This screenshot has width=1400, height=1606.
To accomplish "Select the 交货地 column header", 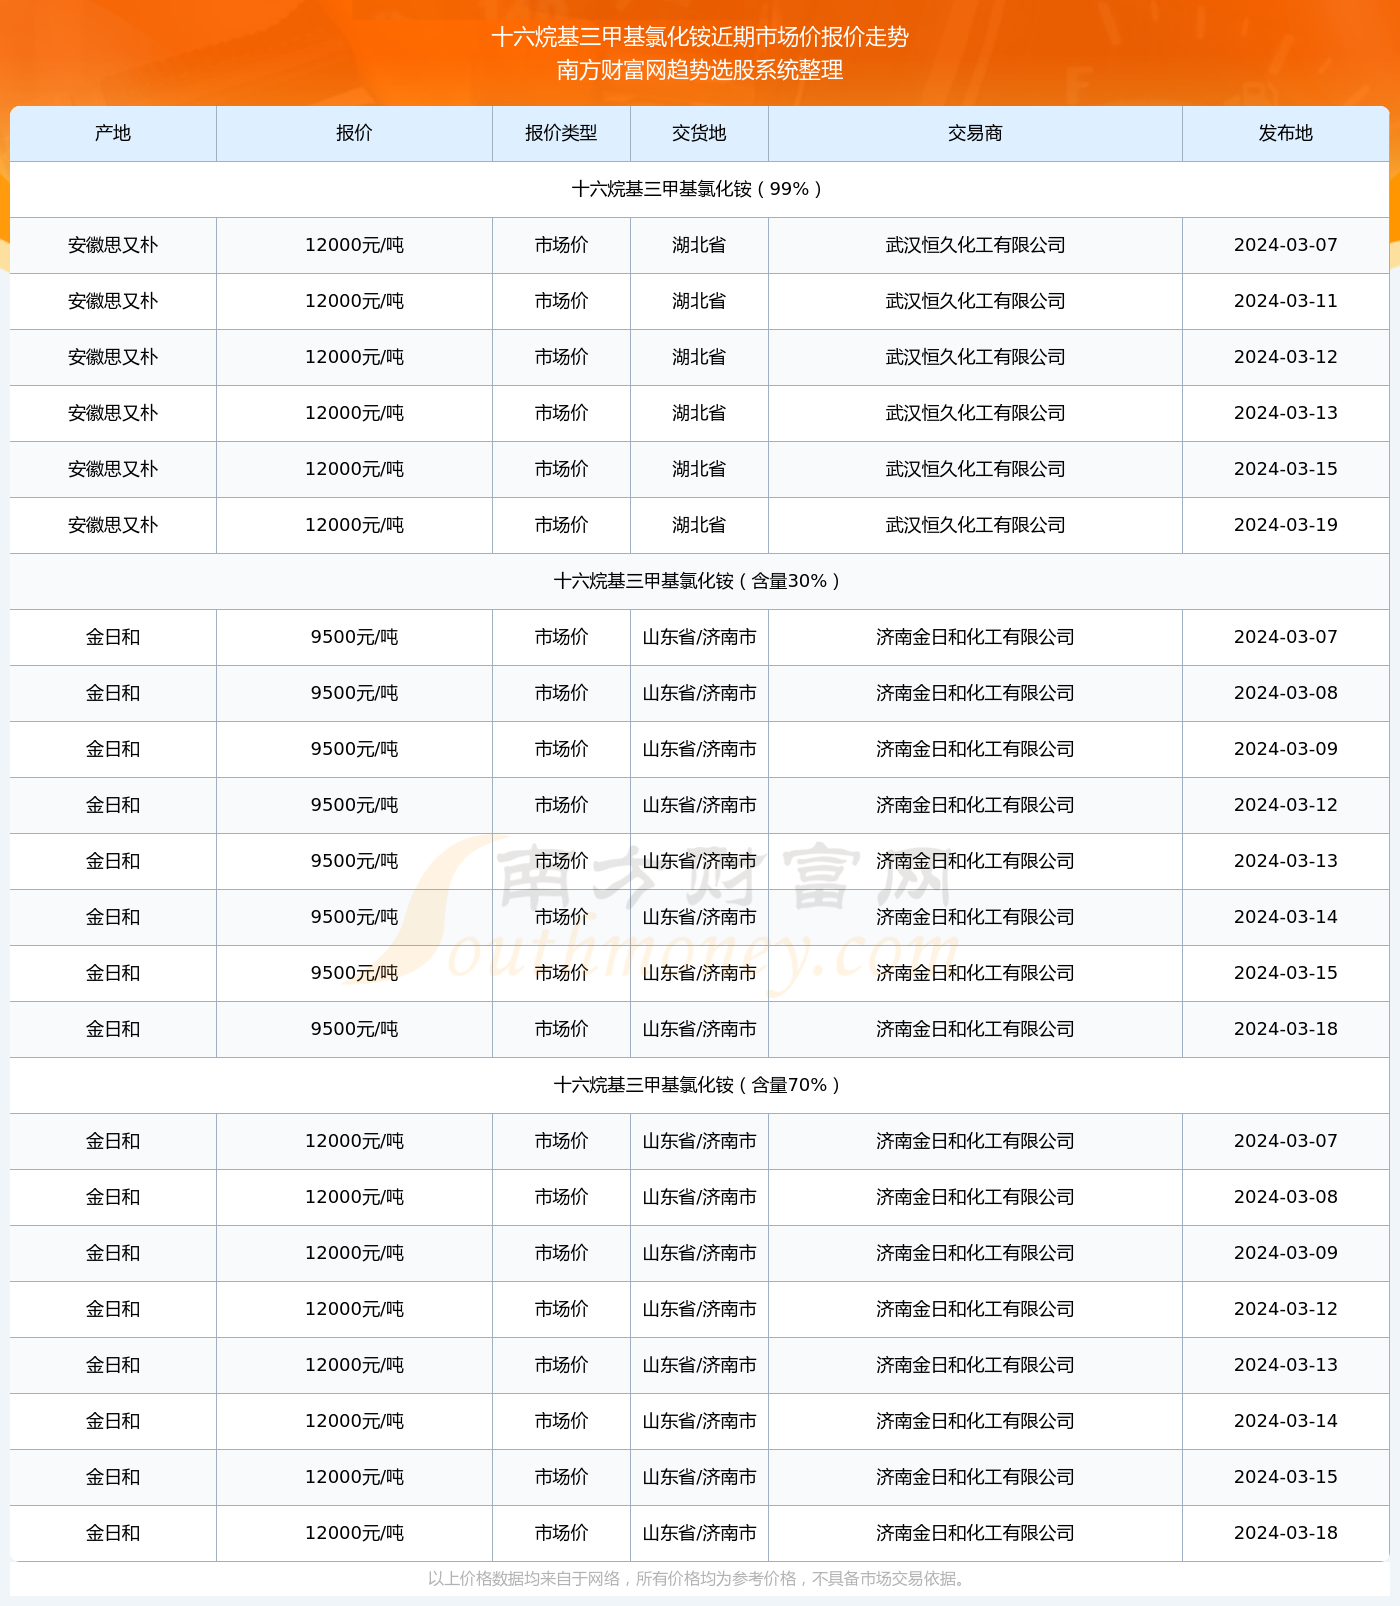I will point(699,133).
